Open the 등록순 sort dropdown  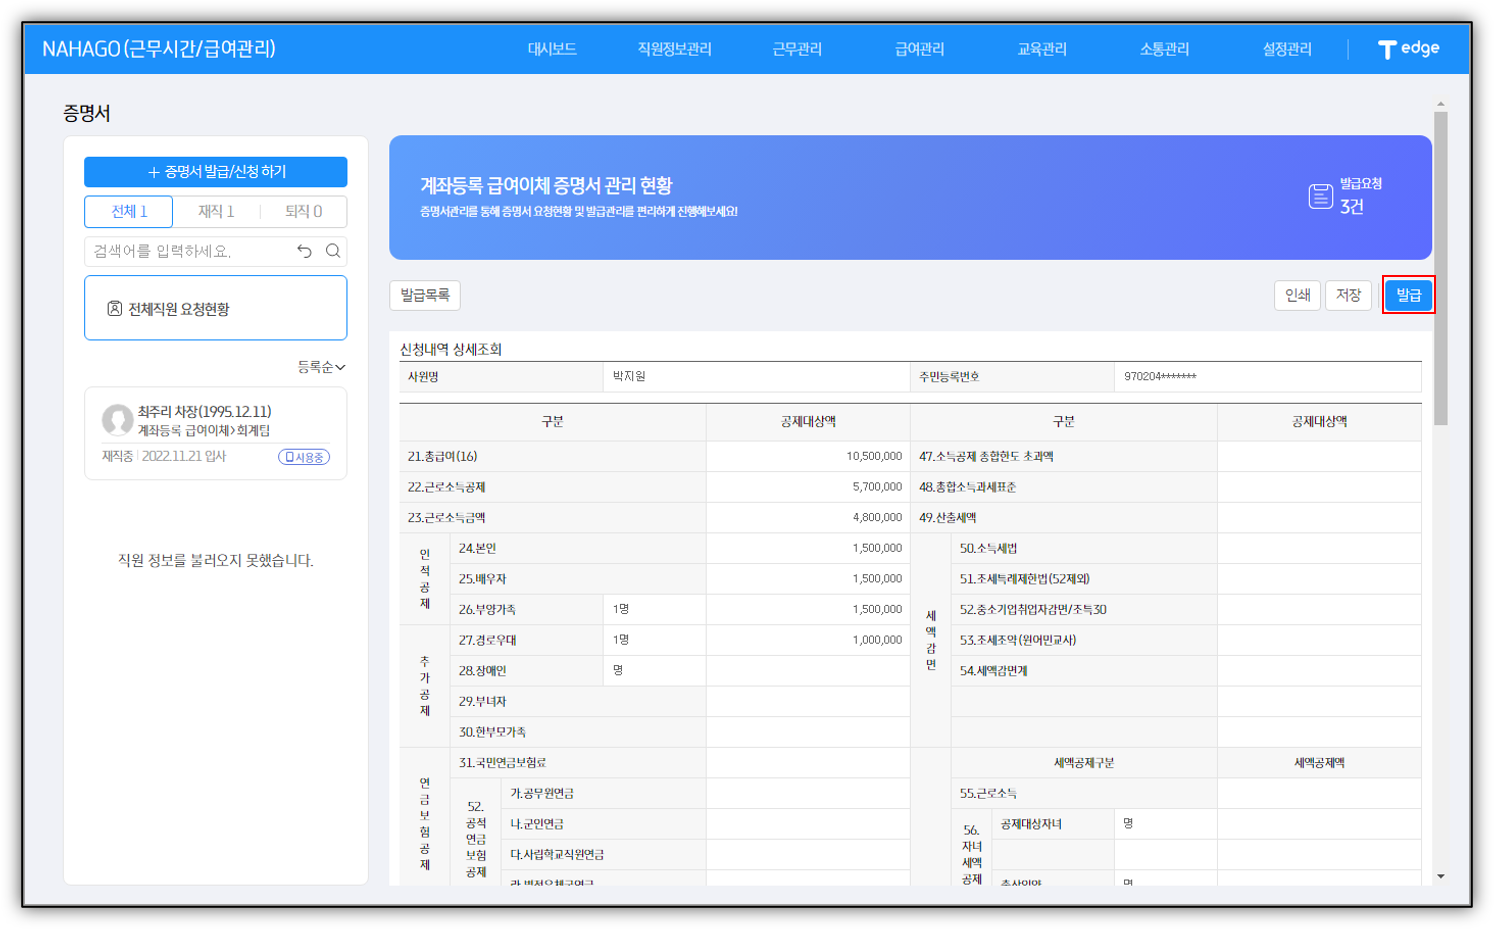coord(321,368)
